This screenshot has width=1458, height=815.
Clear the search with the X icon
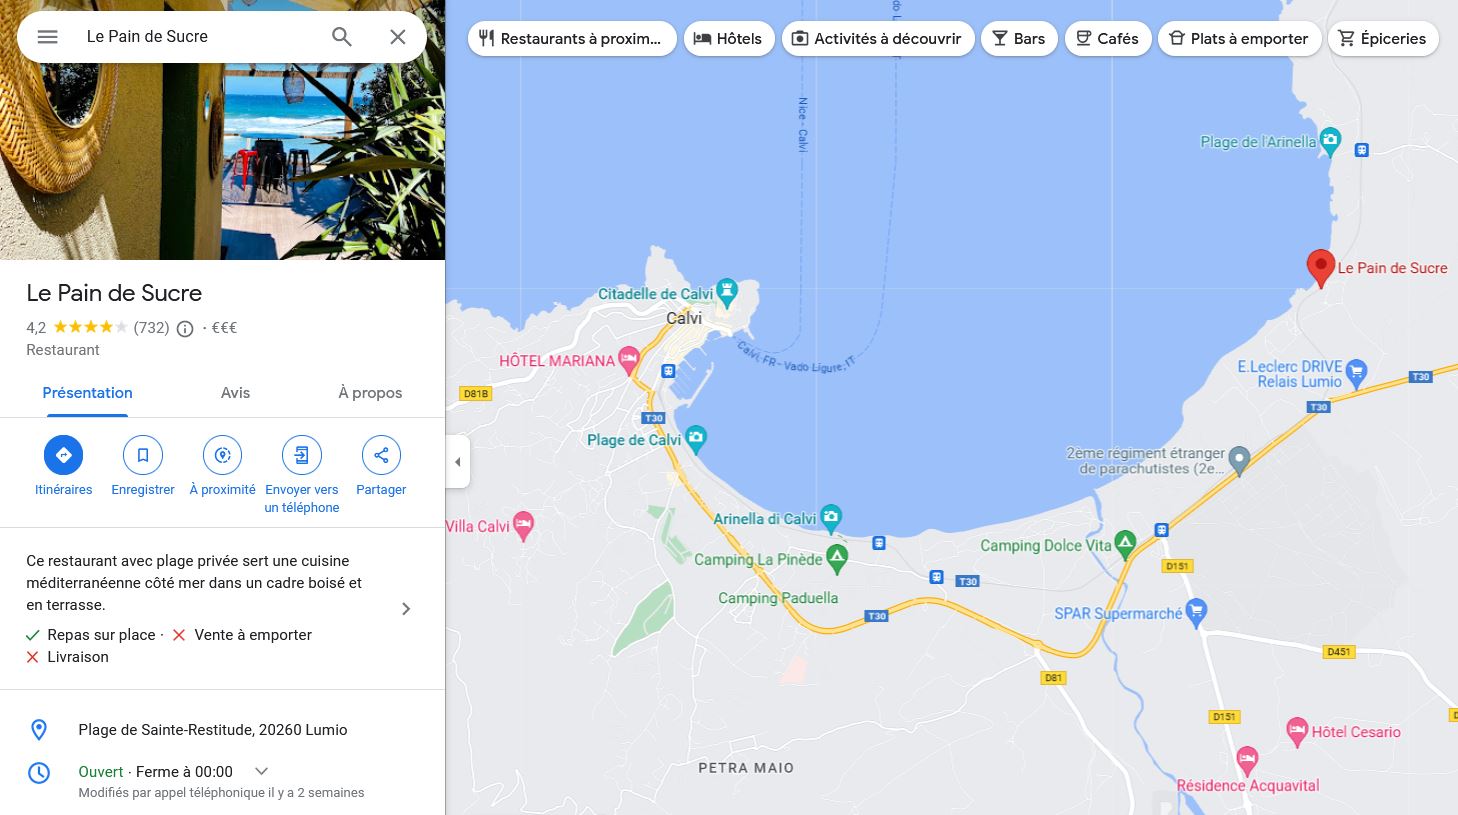point(398,37)
